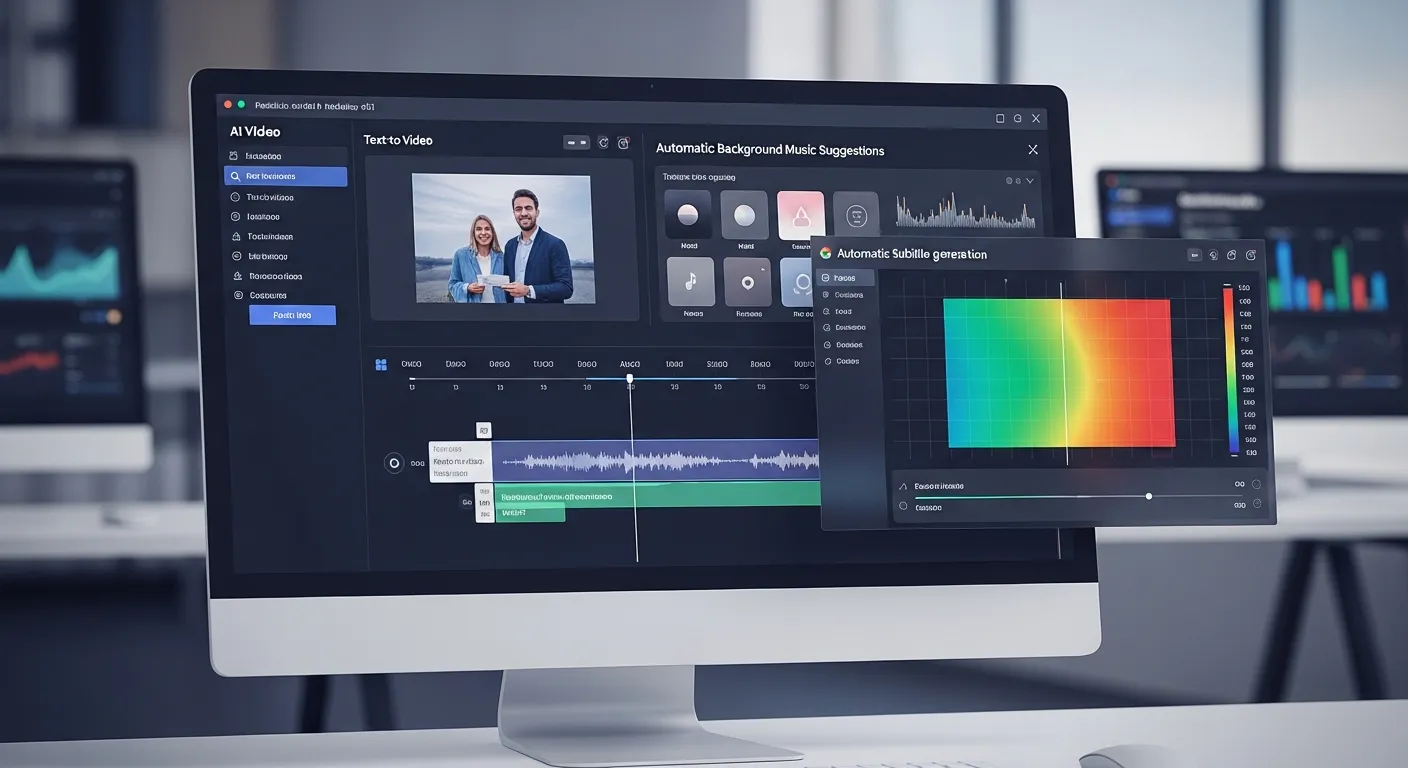This screenshot has width=1408, height=768.
Task: Click the waveform preview in Music Suggestions
Action: coord(965,212)
